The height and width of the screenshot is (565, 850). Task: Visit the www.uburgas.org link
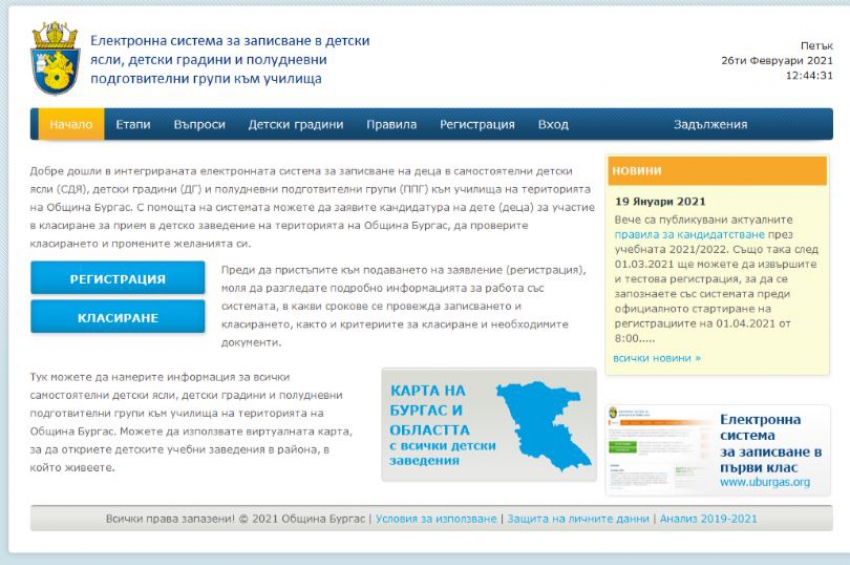[x=765, y=482]
